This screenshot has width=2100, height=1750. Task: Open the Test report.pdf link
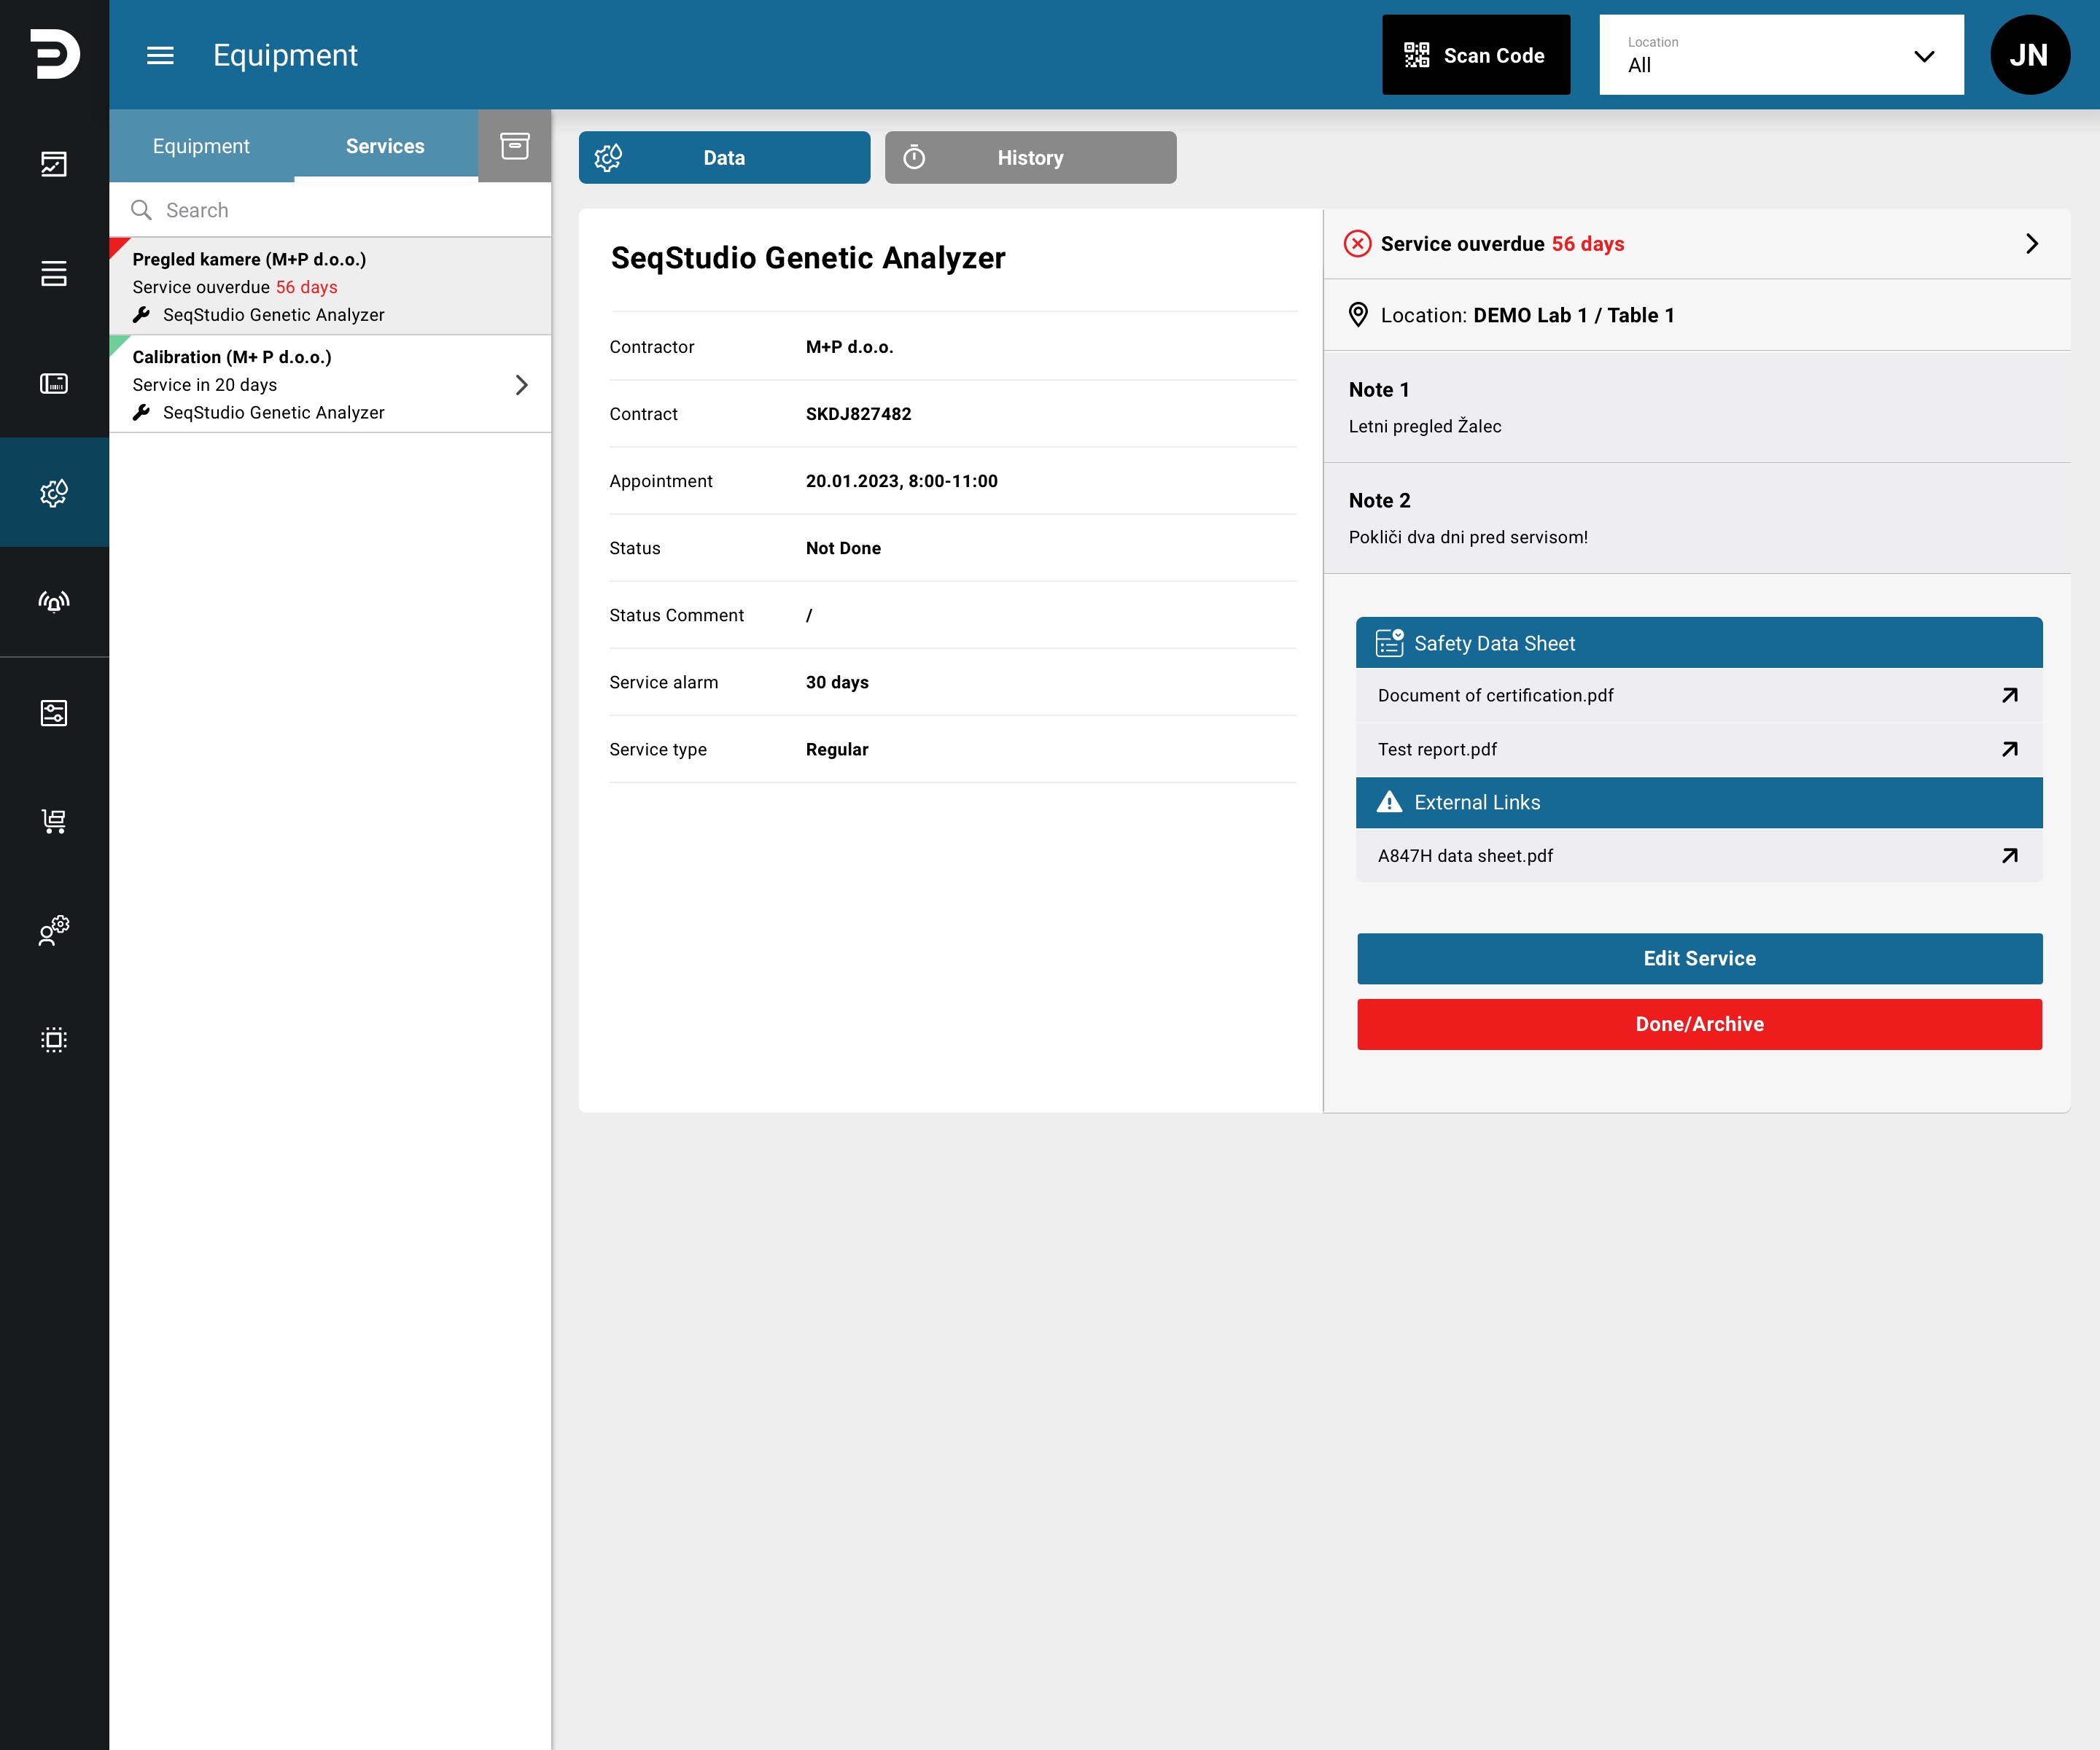(1437, 749)
